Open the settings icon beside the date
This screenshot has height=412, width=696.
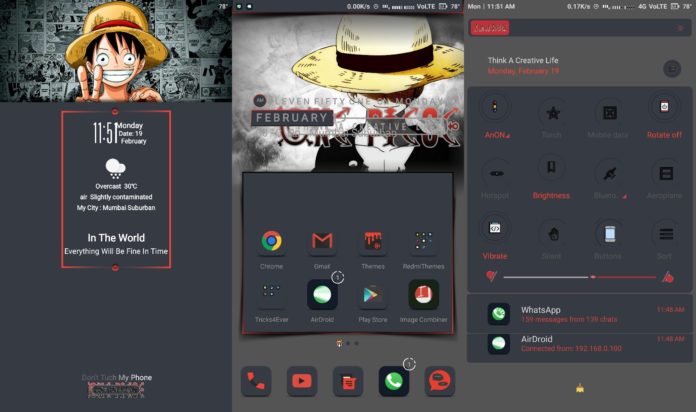672,69
